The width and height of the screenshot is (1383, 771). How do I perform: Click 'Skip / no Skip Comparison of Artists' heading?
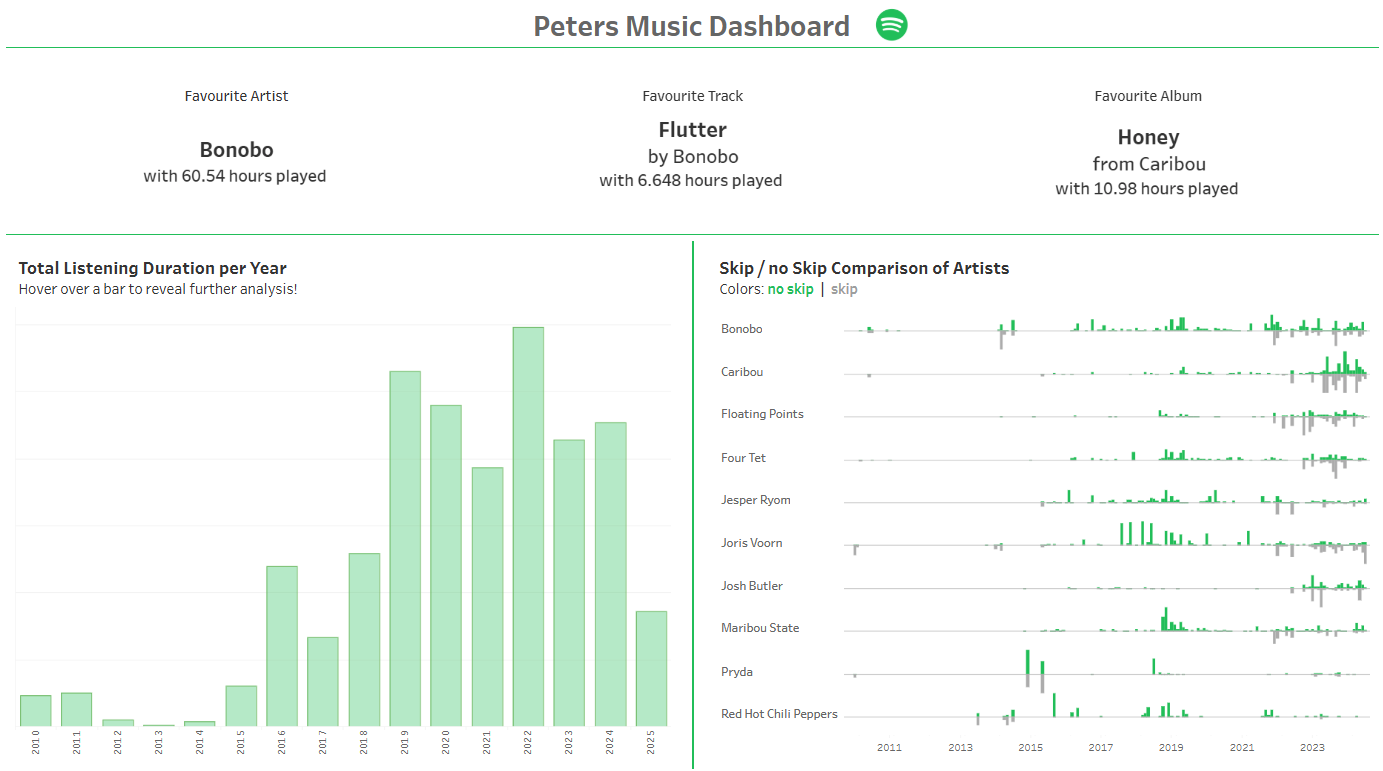pyautogui.click(x=864, y=268)
